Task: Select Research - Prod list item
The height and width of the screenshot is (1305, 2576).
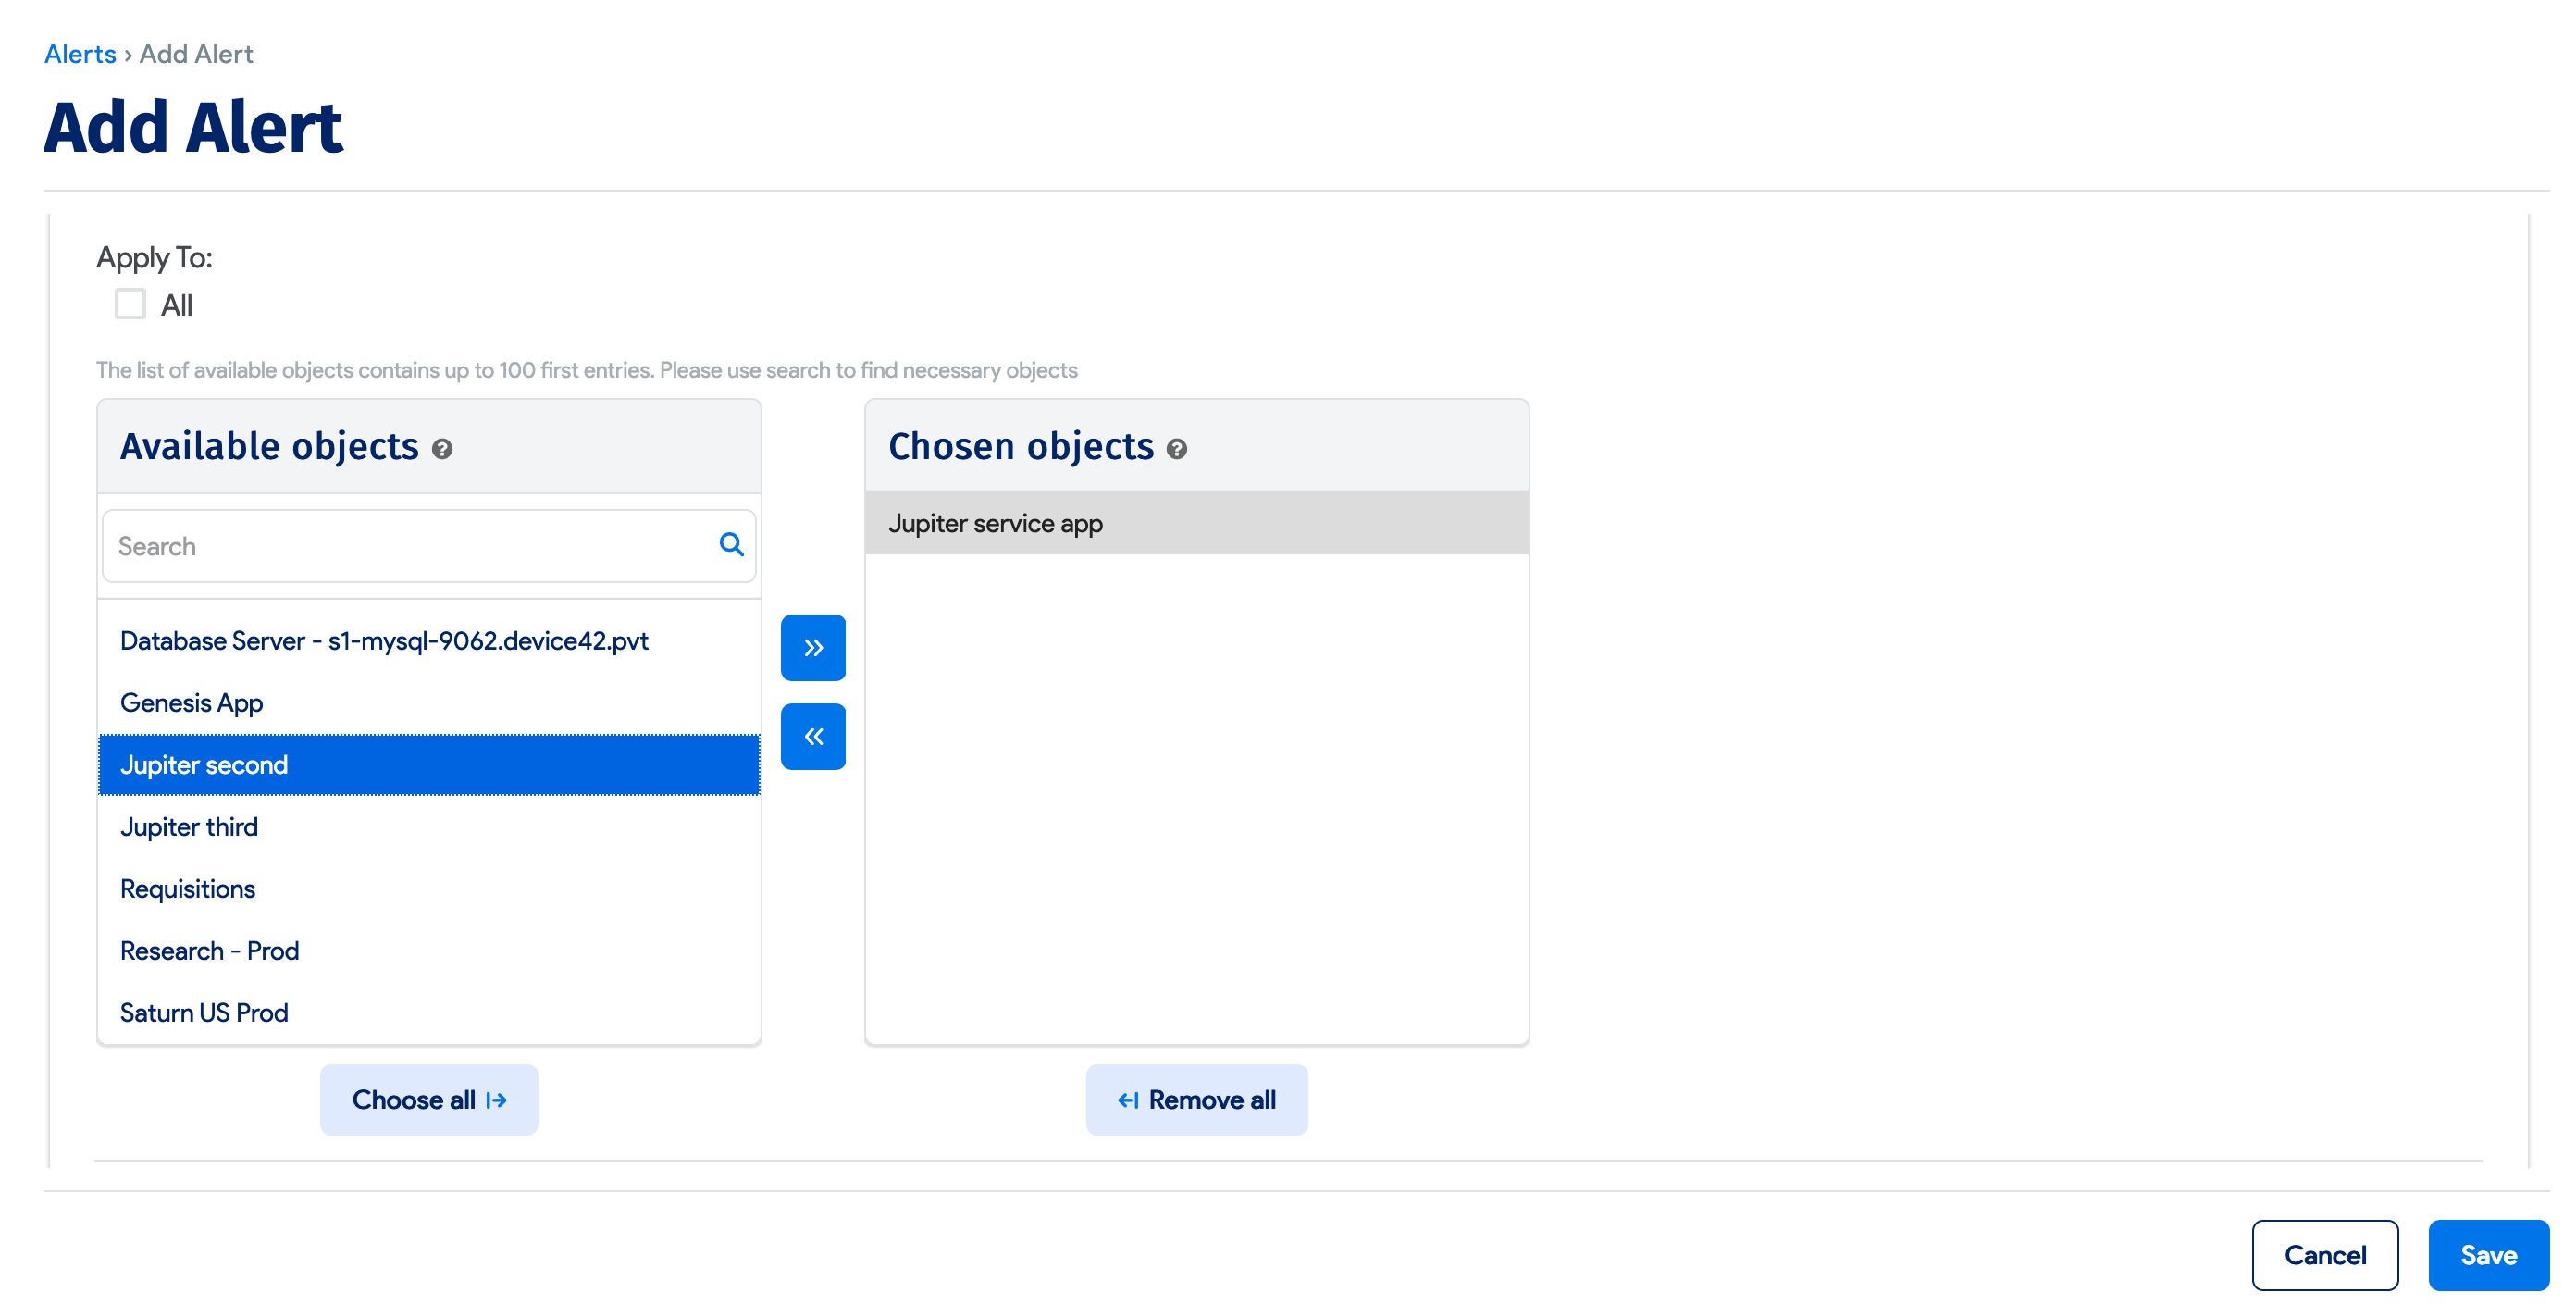Action: click(210, 951)
